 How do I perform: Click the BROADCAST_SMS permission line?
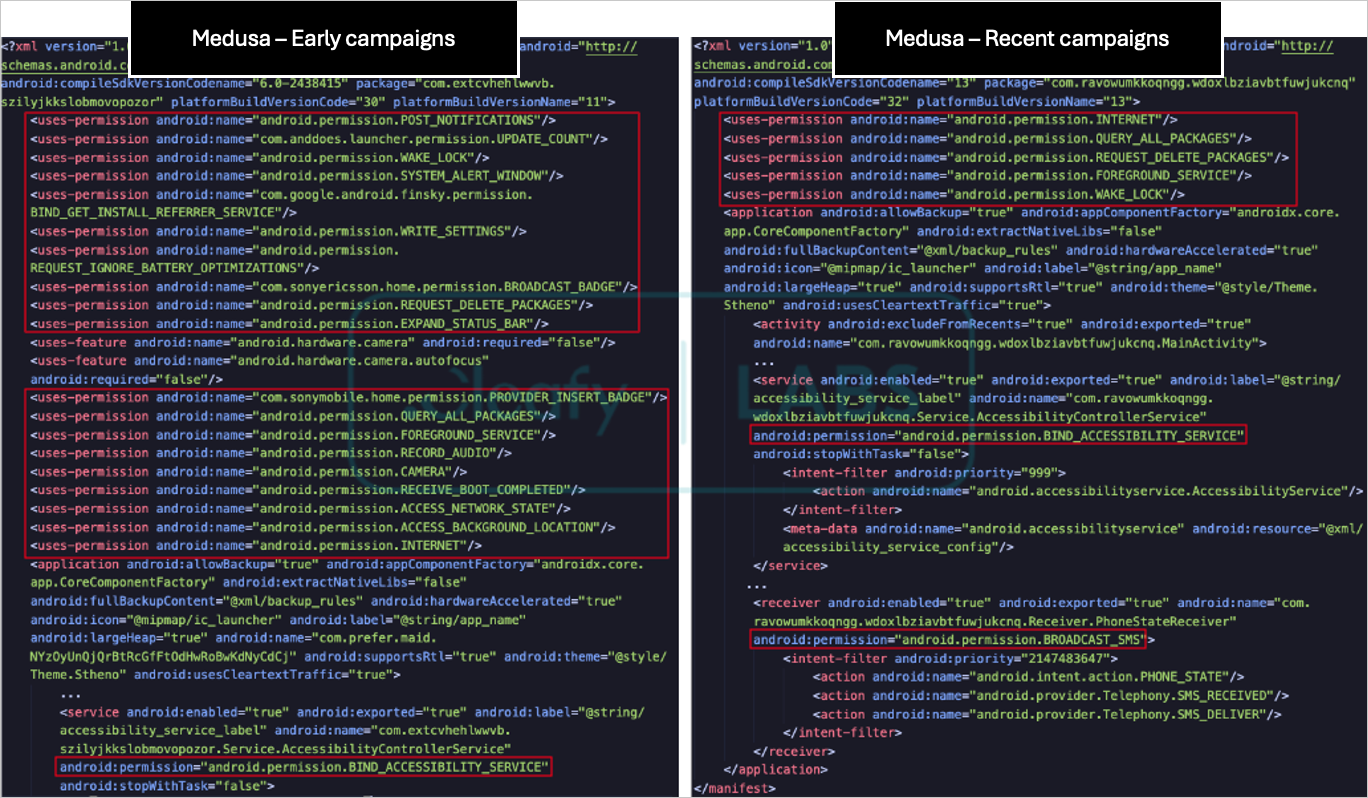point(954,639)
